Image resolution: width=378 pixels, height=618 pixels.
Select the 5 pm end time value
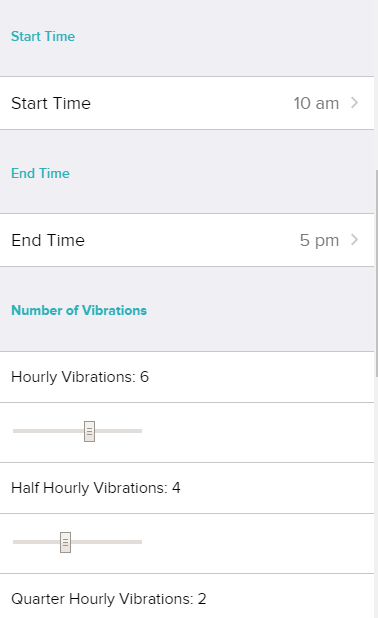pyautogui.click(x=319, y=240)
